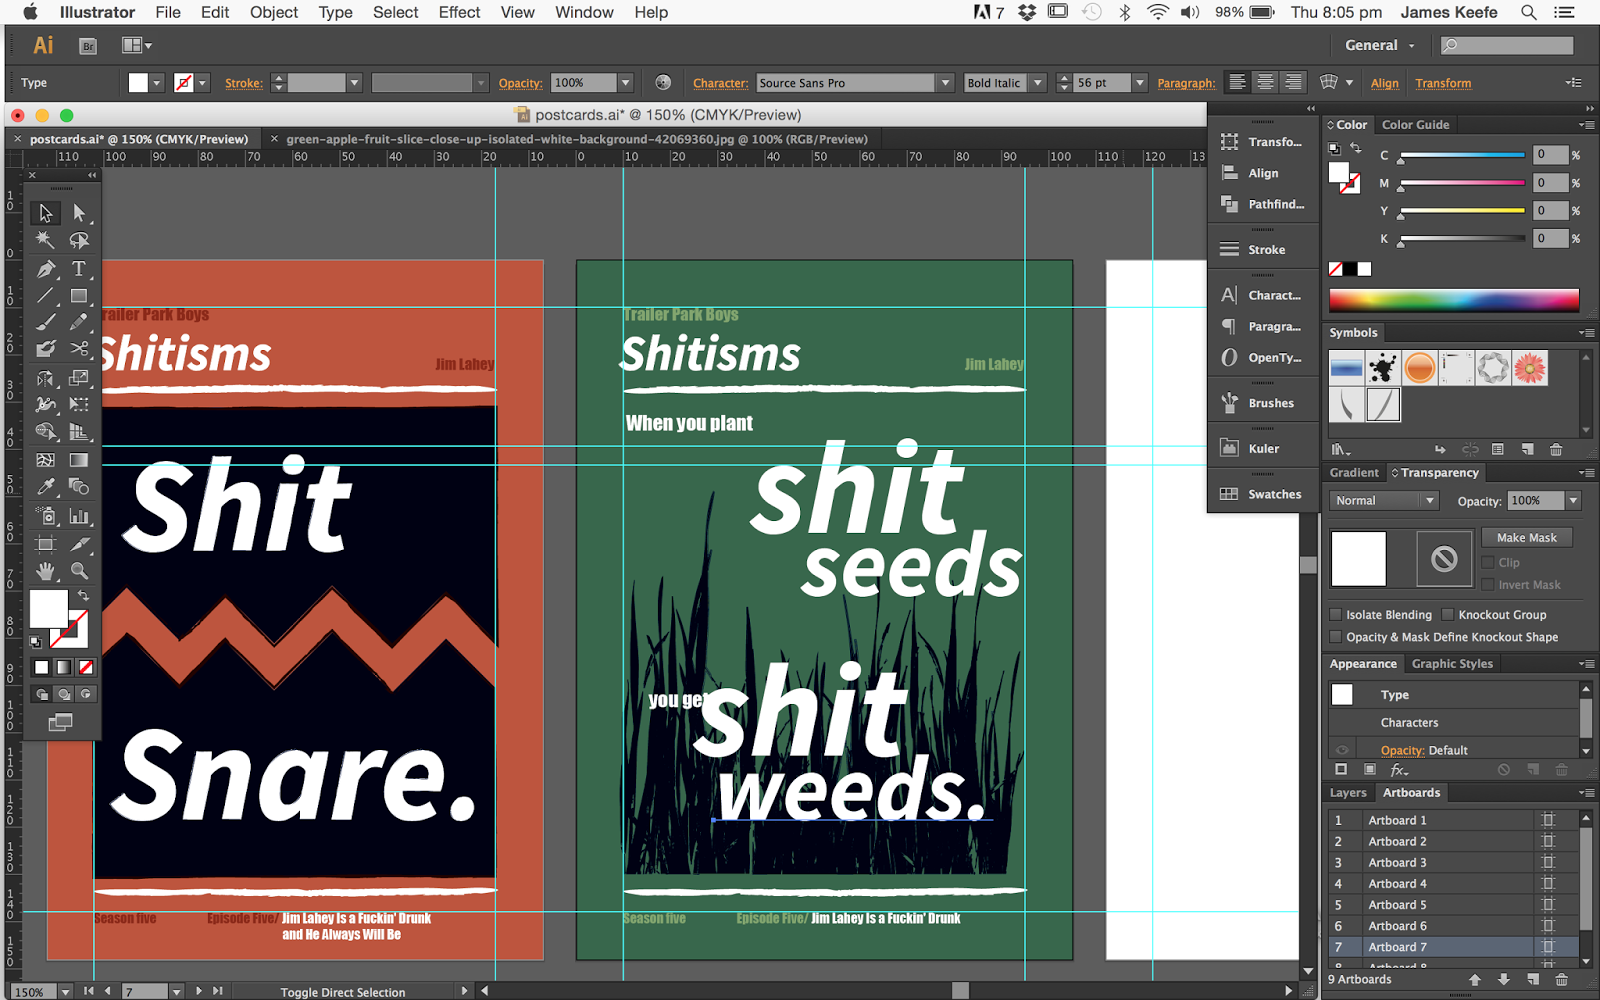Switch to the Layers tab
Screen dimensions: 1600x1000
pyautogui.click(x=1348, y=793)
